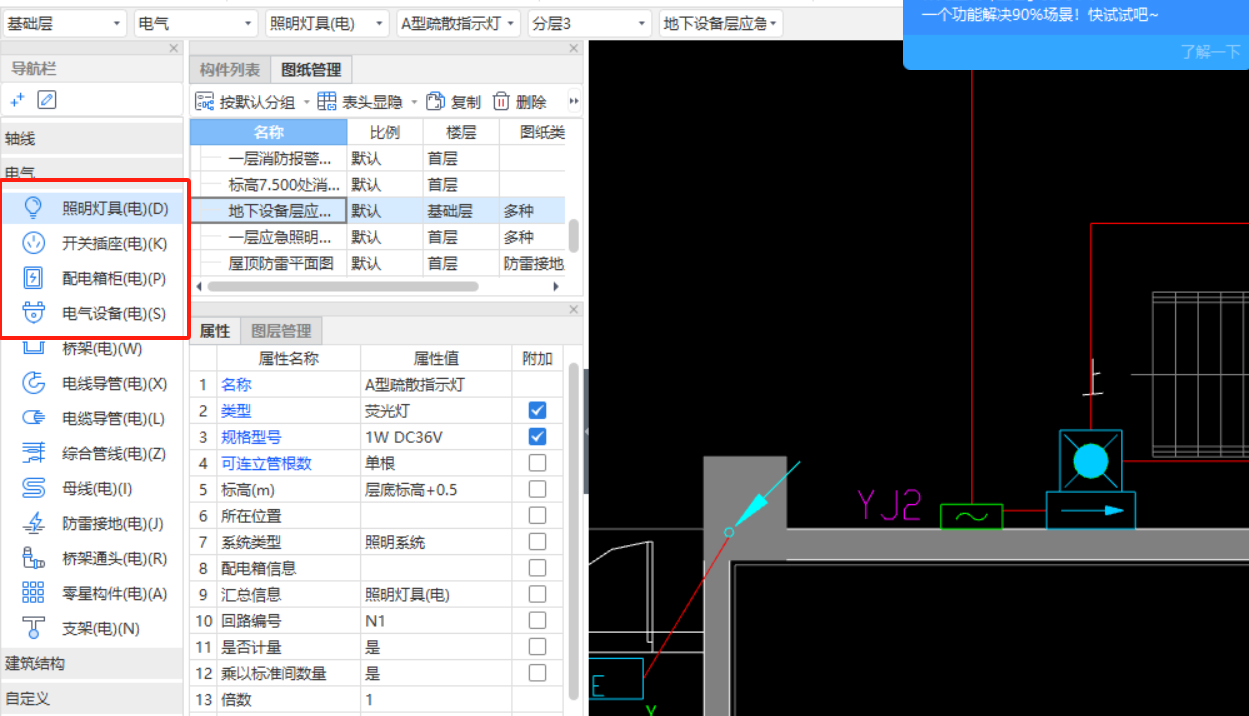Open the A型疏散指示灯 dropdown
The width and height of the screenshot is (1249, 716).
459,23
